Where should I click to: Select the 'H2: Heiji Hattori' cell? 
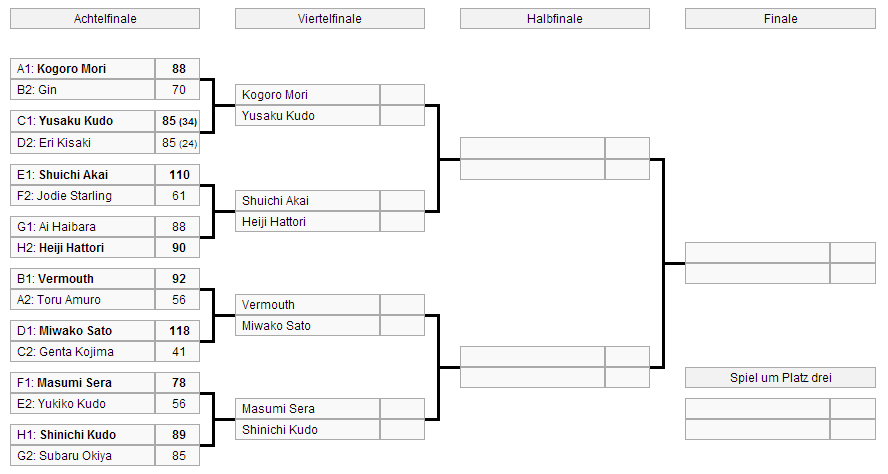coord(83,248)
